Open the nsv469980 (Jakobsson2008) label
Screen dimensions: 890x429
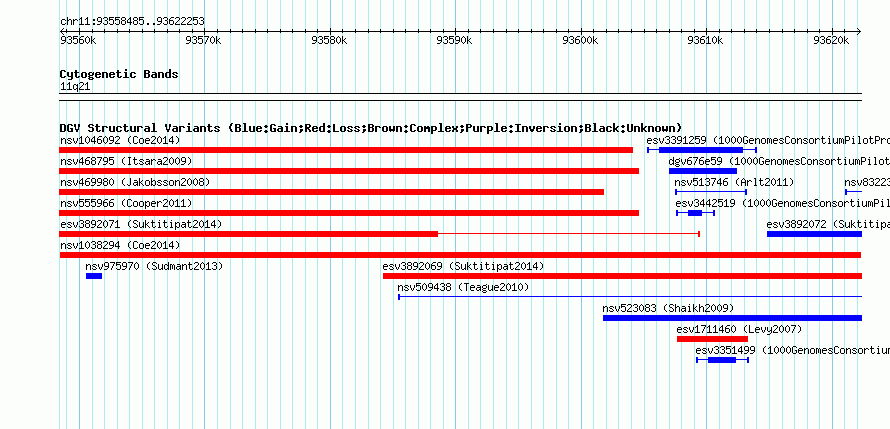[135, 182]
